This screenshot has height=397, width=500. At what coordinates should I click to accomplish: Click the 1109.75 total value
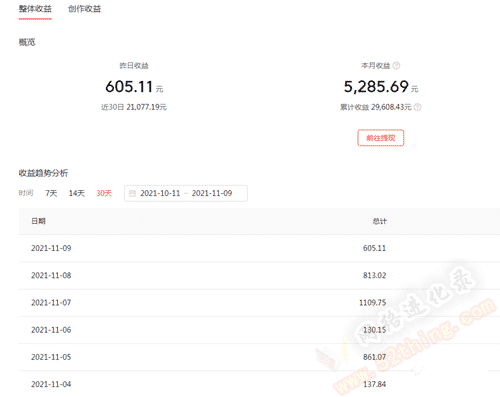click(x=372, y=303)
